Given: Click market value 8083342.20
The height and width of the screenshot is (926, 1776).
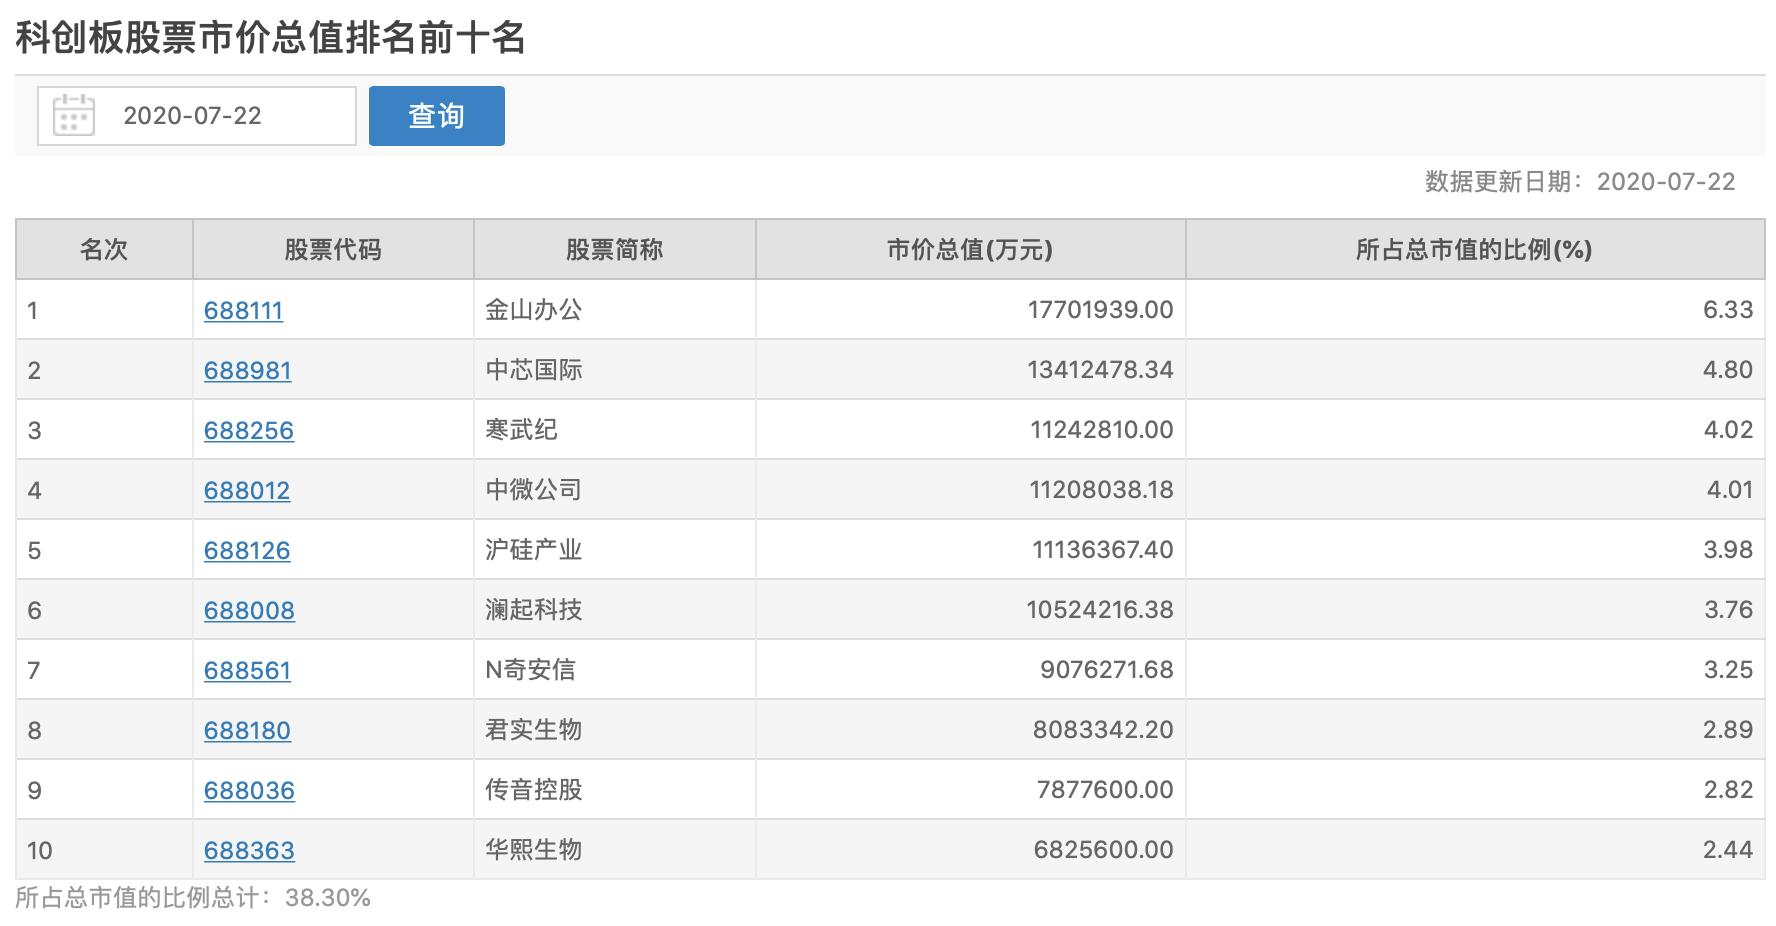Looking at the screenshot, I should click(1103, 730).
